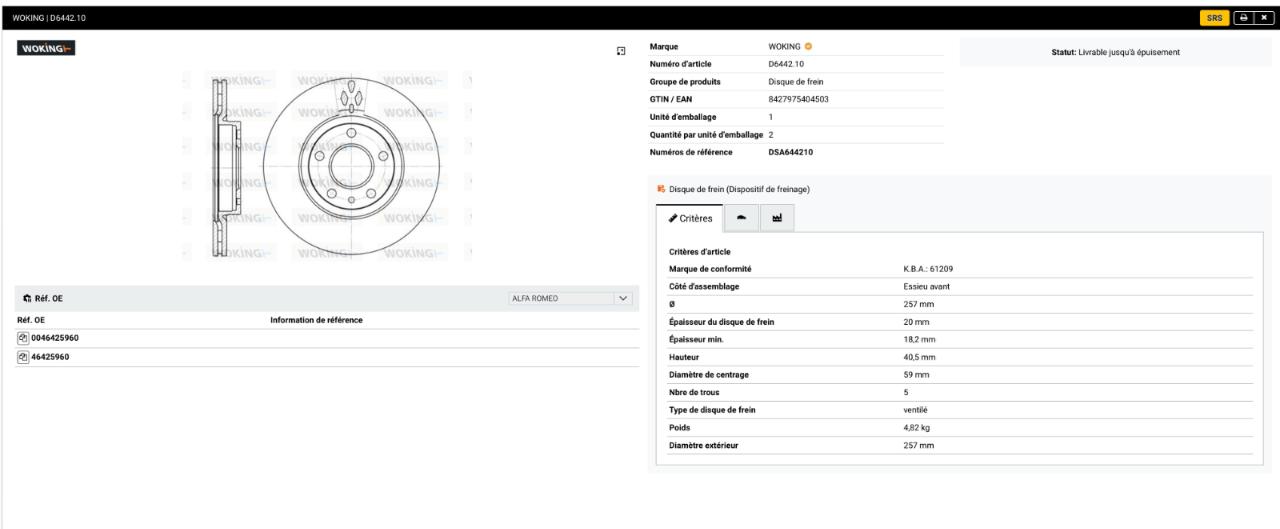Image resolution: width=1280 pixels, height=529 pixels.
Task: Click GTIN value 8427975404503
Action: (798, 99)
